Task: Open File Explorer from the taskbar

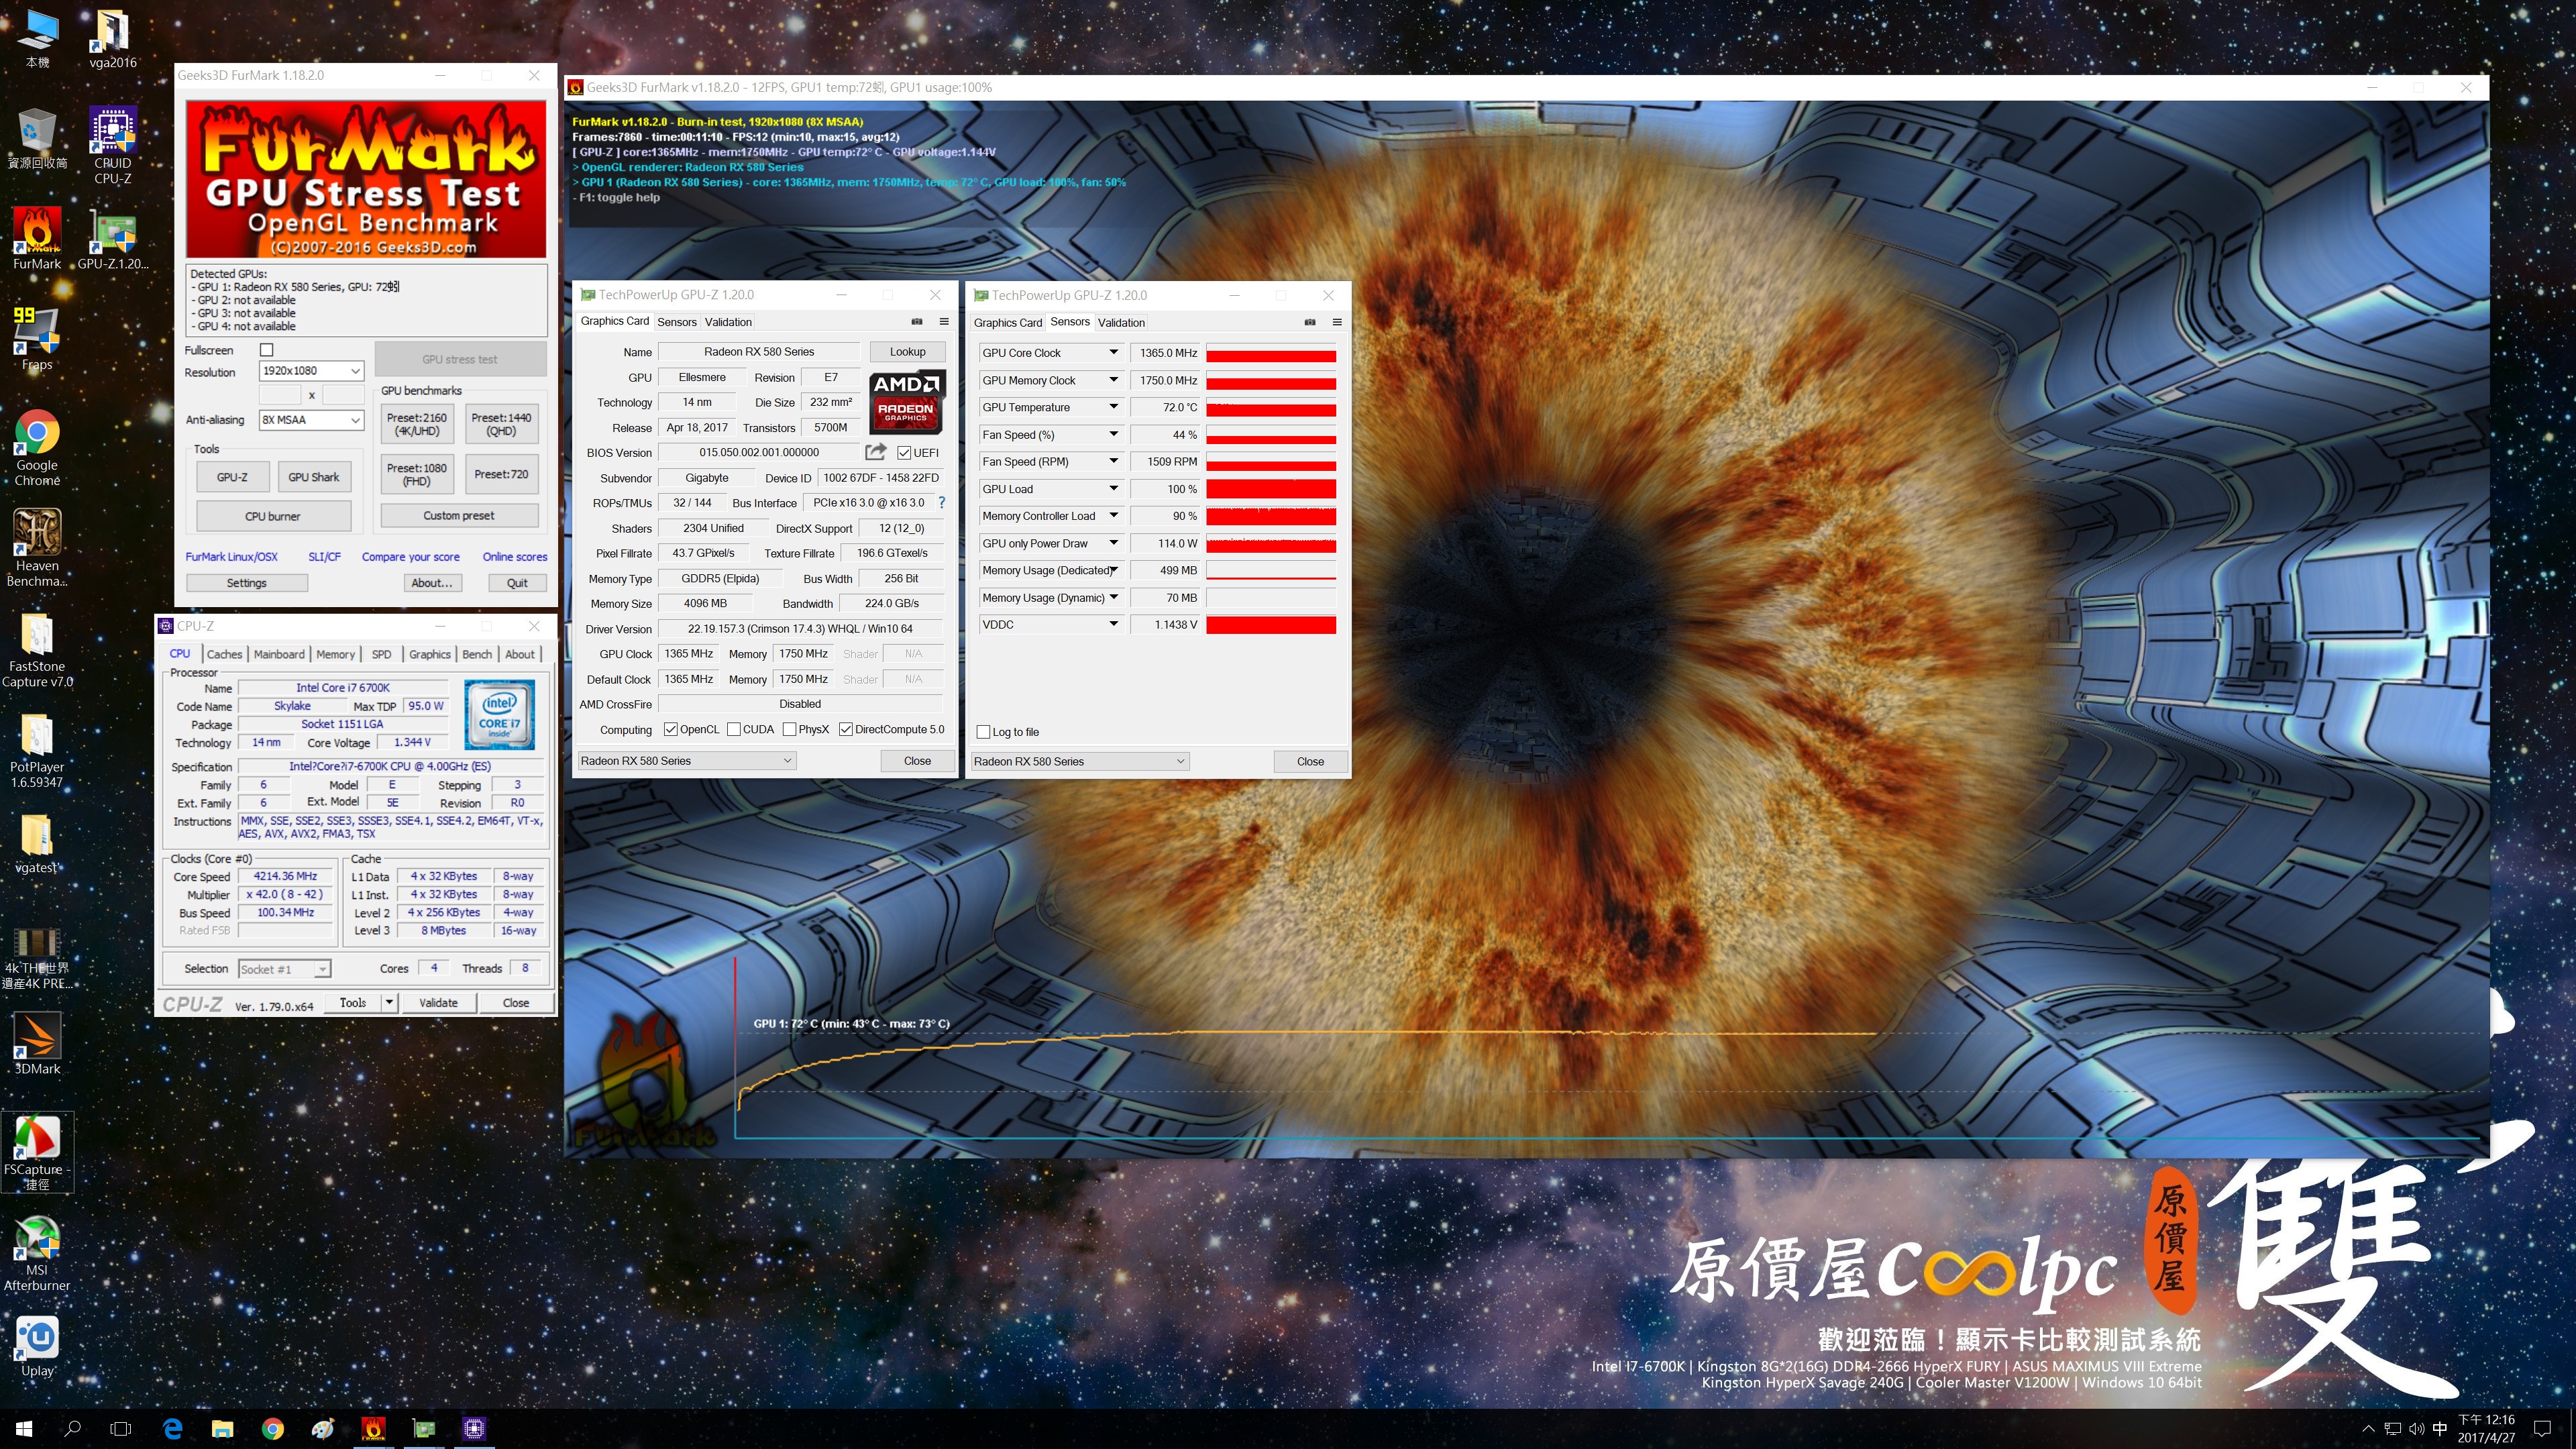Action: 222,1428
